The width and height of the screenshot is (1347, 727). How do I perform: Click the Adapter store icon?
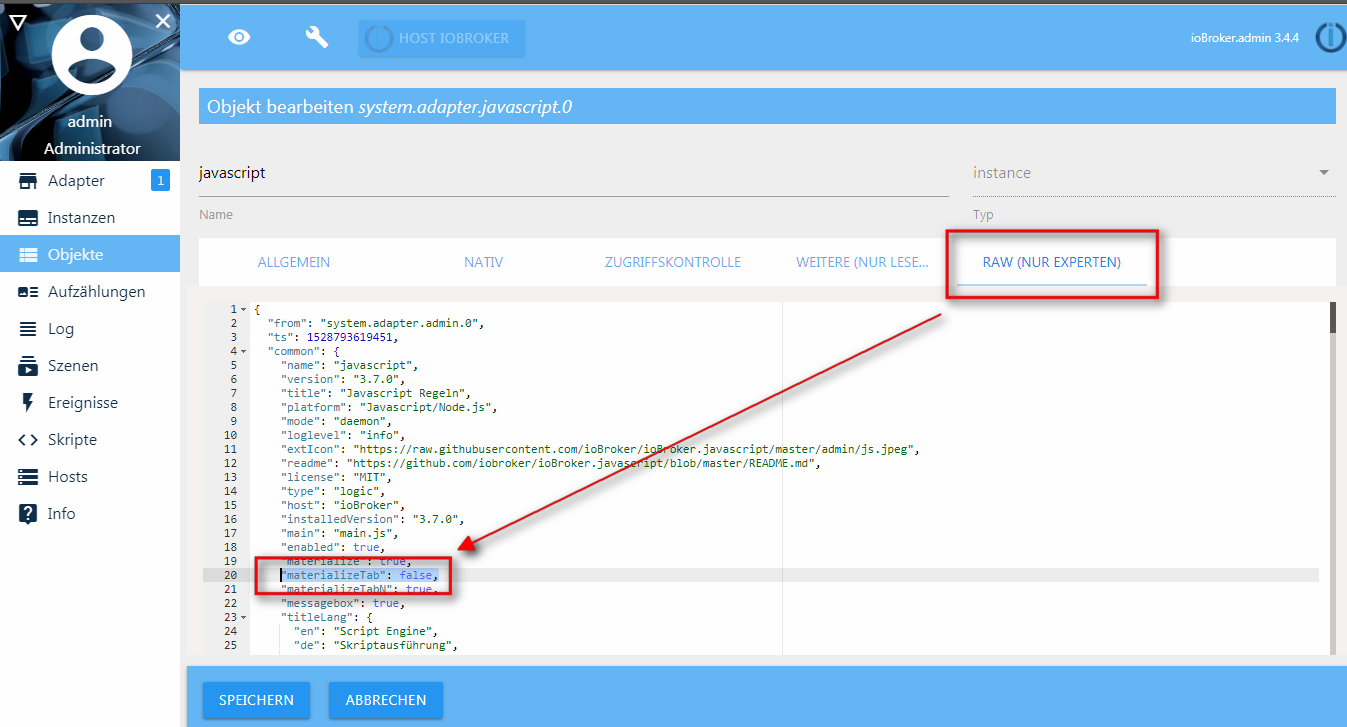click(28, 181)
